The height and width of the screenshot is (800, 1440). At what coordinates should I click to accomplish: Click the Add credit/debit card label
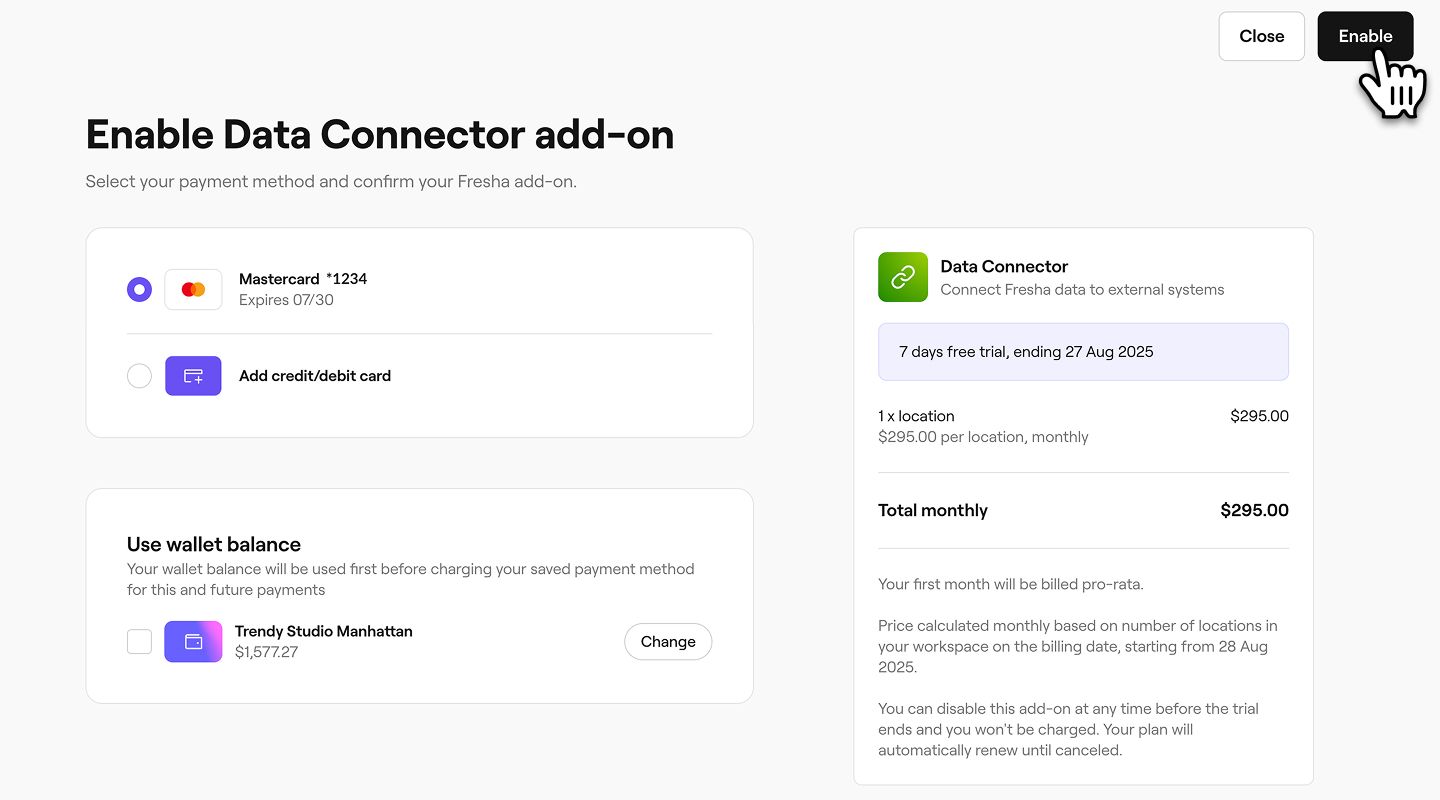pos(315,376)
